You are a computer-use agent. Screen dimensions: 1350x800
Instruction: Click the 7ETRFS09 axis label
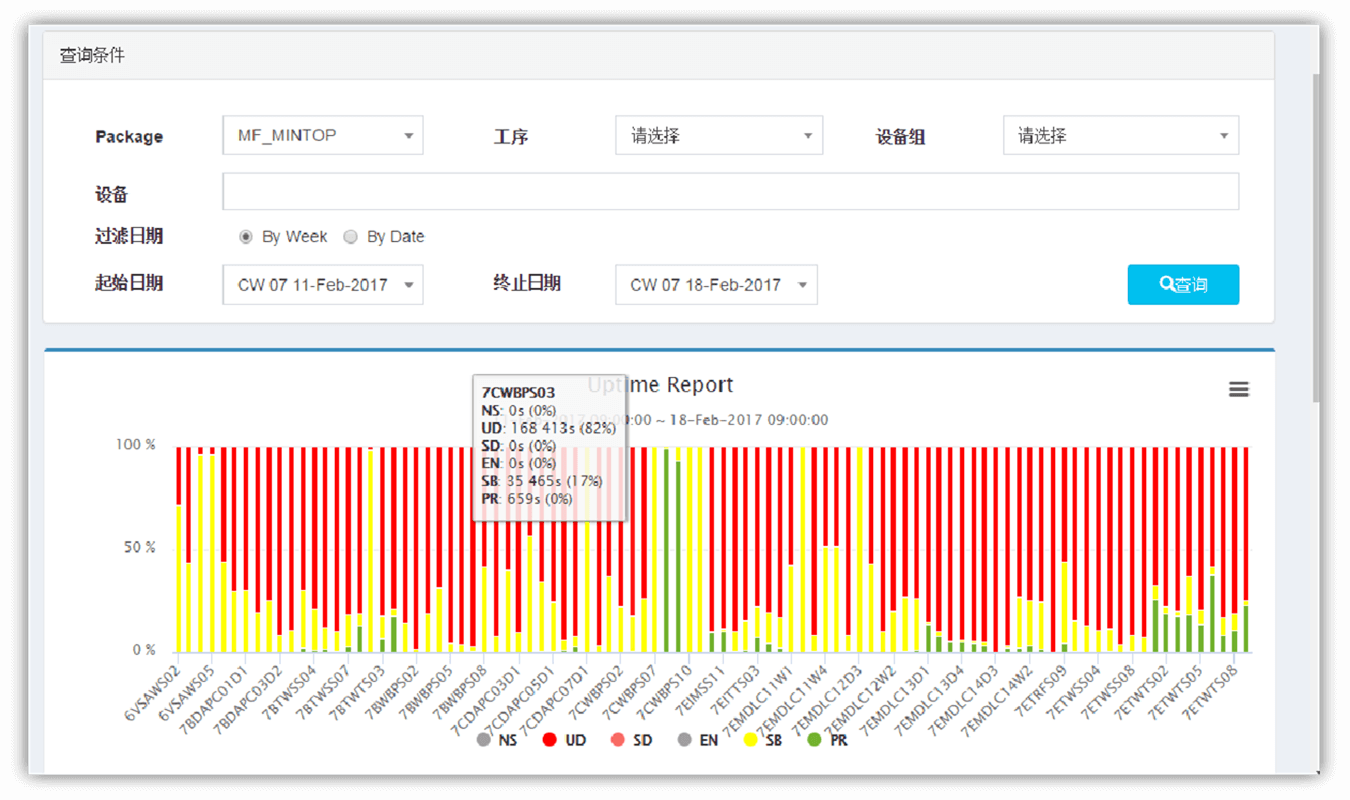[1040, 689]
